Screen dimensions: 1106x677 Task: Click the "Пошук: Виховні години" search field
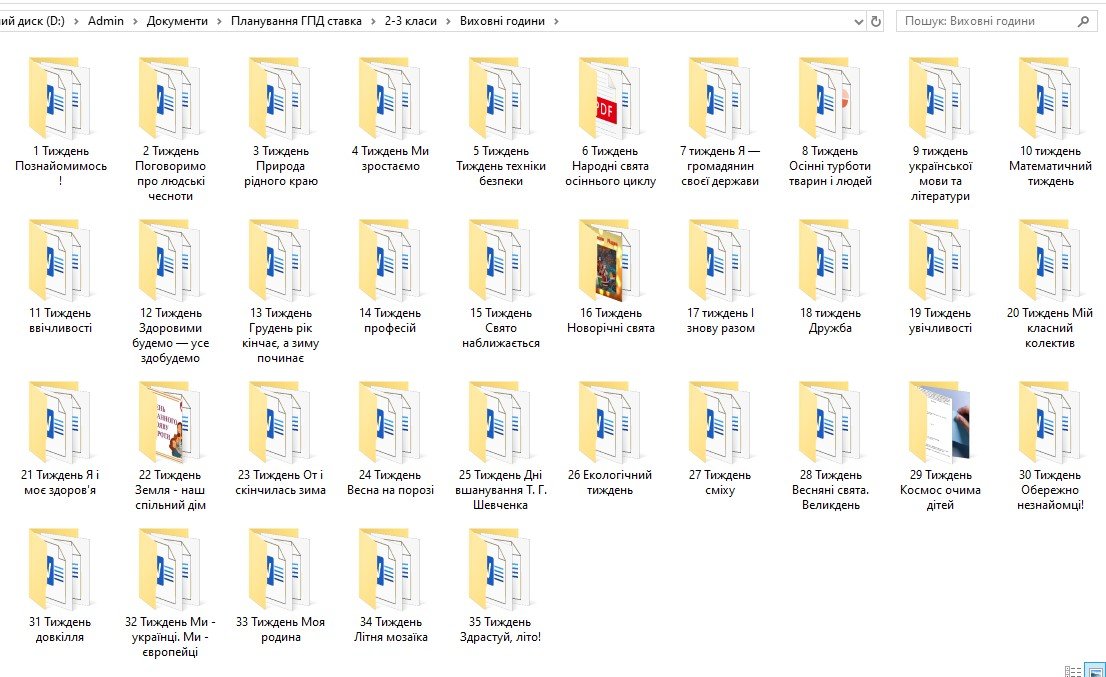985,21
